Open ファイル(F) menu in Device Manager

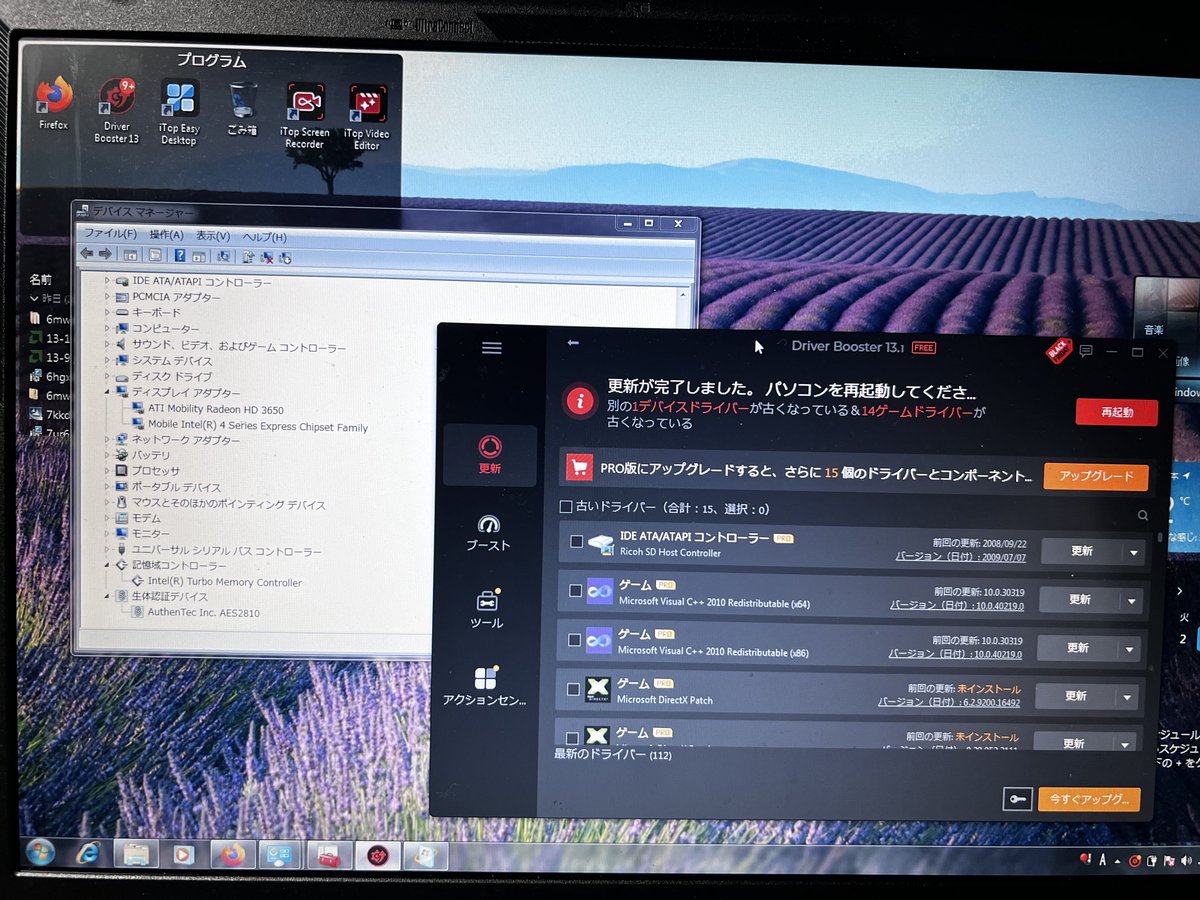click(x=110, y=234)
